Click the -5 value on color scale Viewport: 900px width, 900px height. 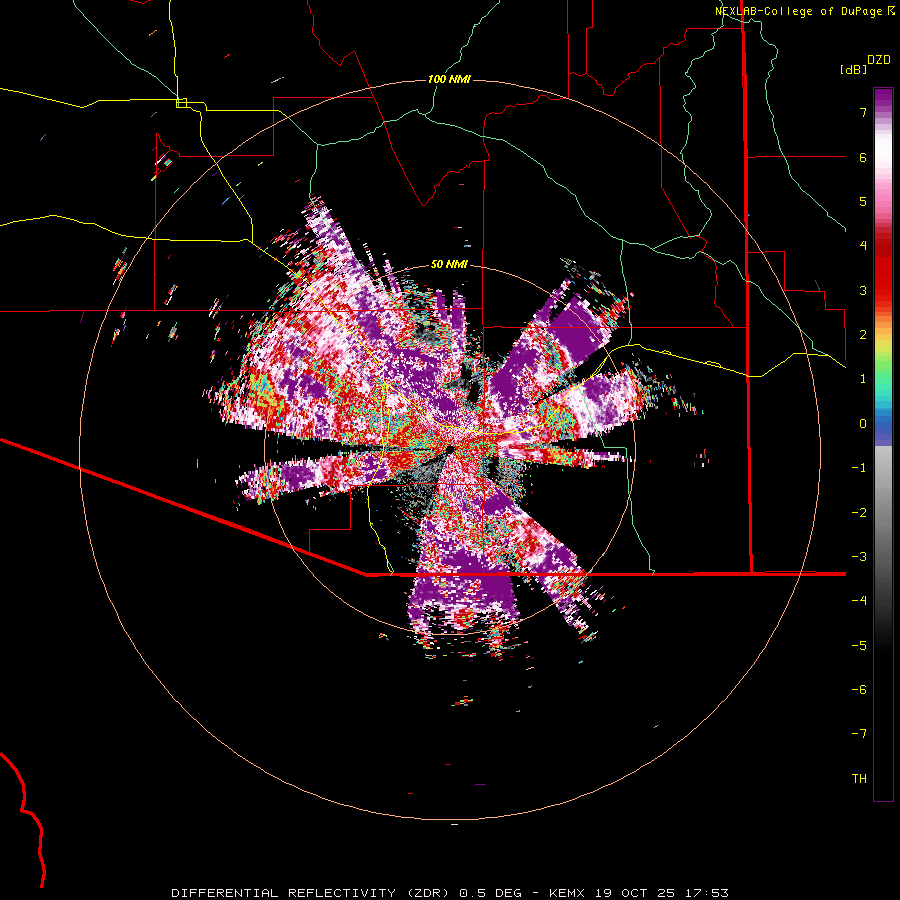click(859, 646)
